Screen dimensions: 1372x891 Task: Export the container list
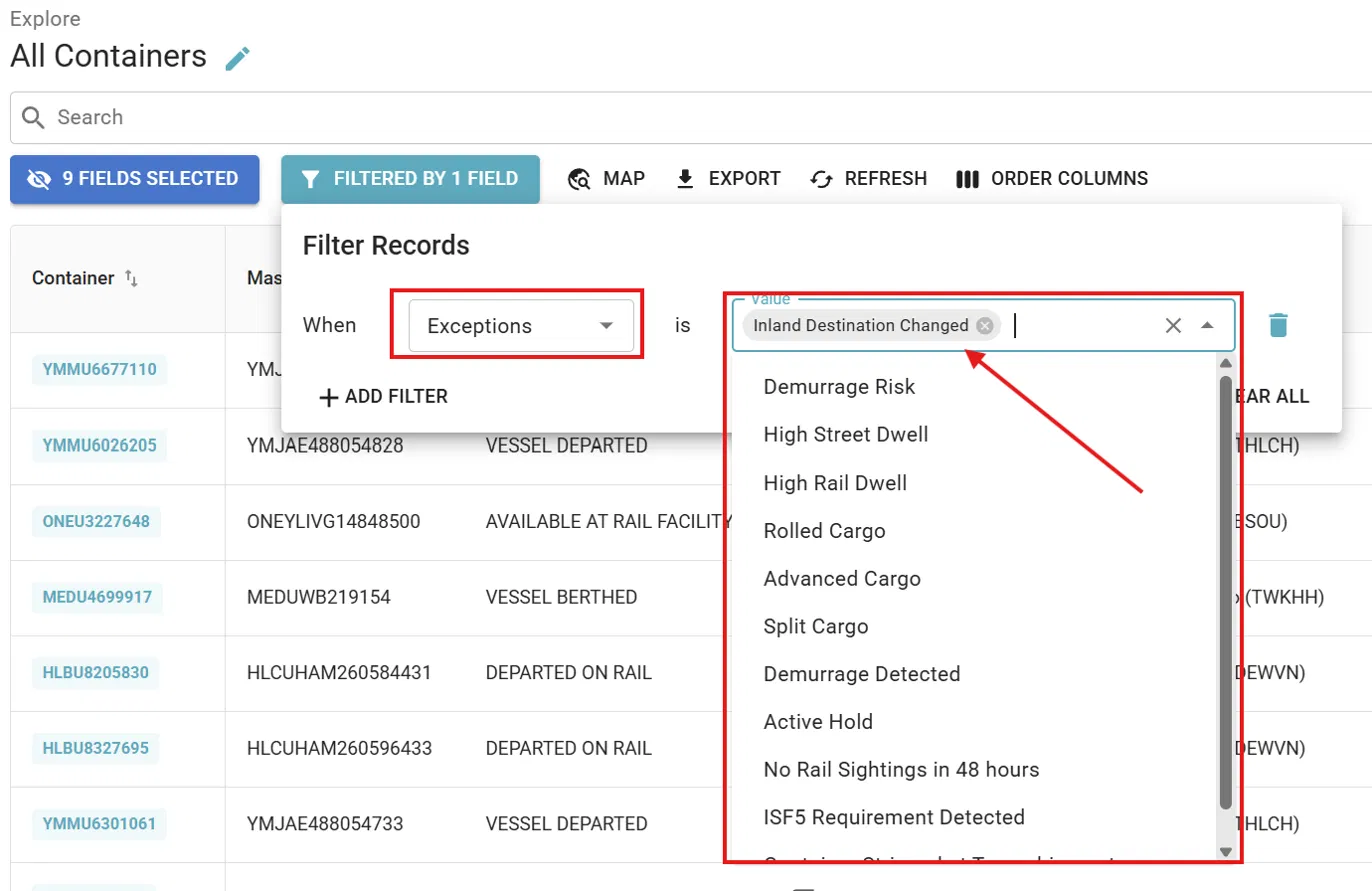pos(728,179)
